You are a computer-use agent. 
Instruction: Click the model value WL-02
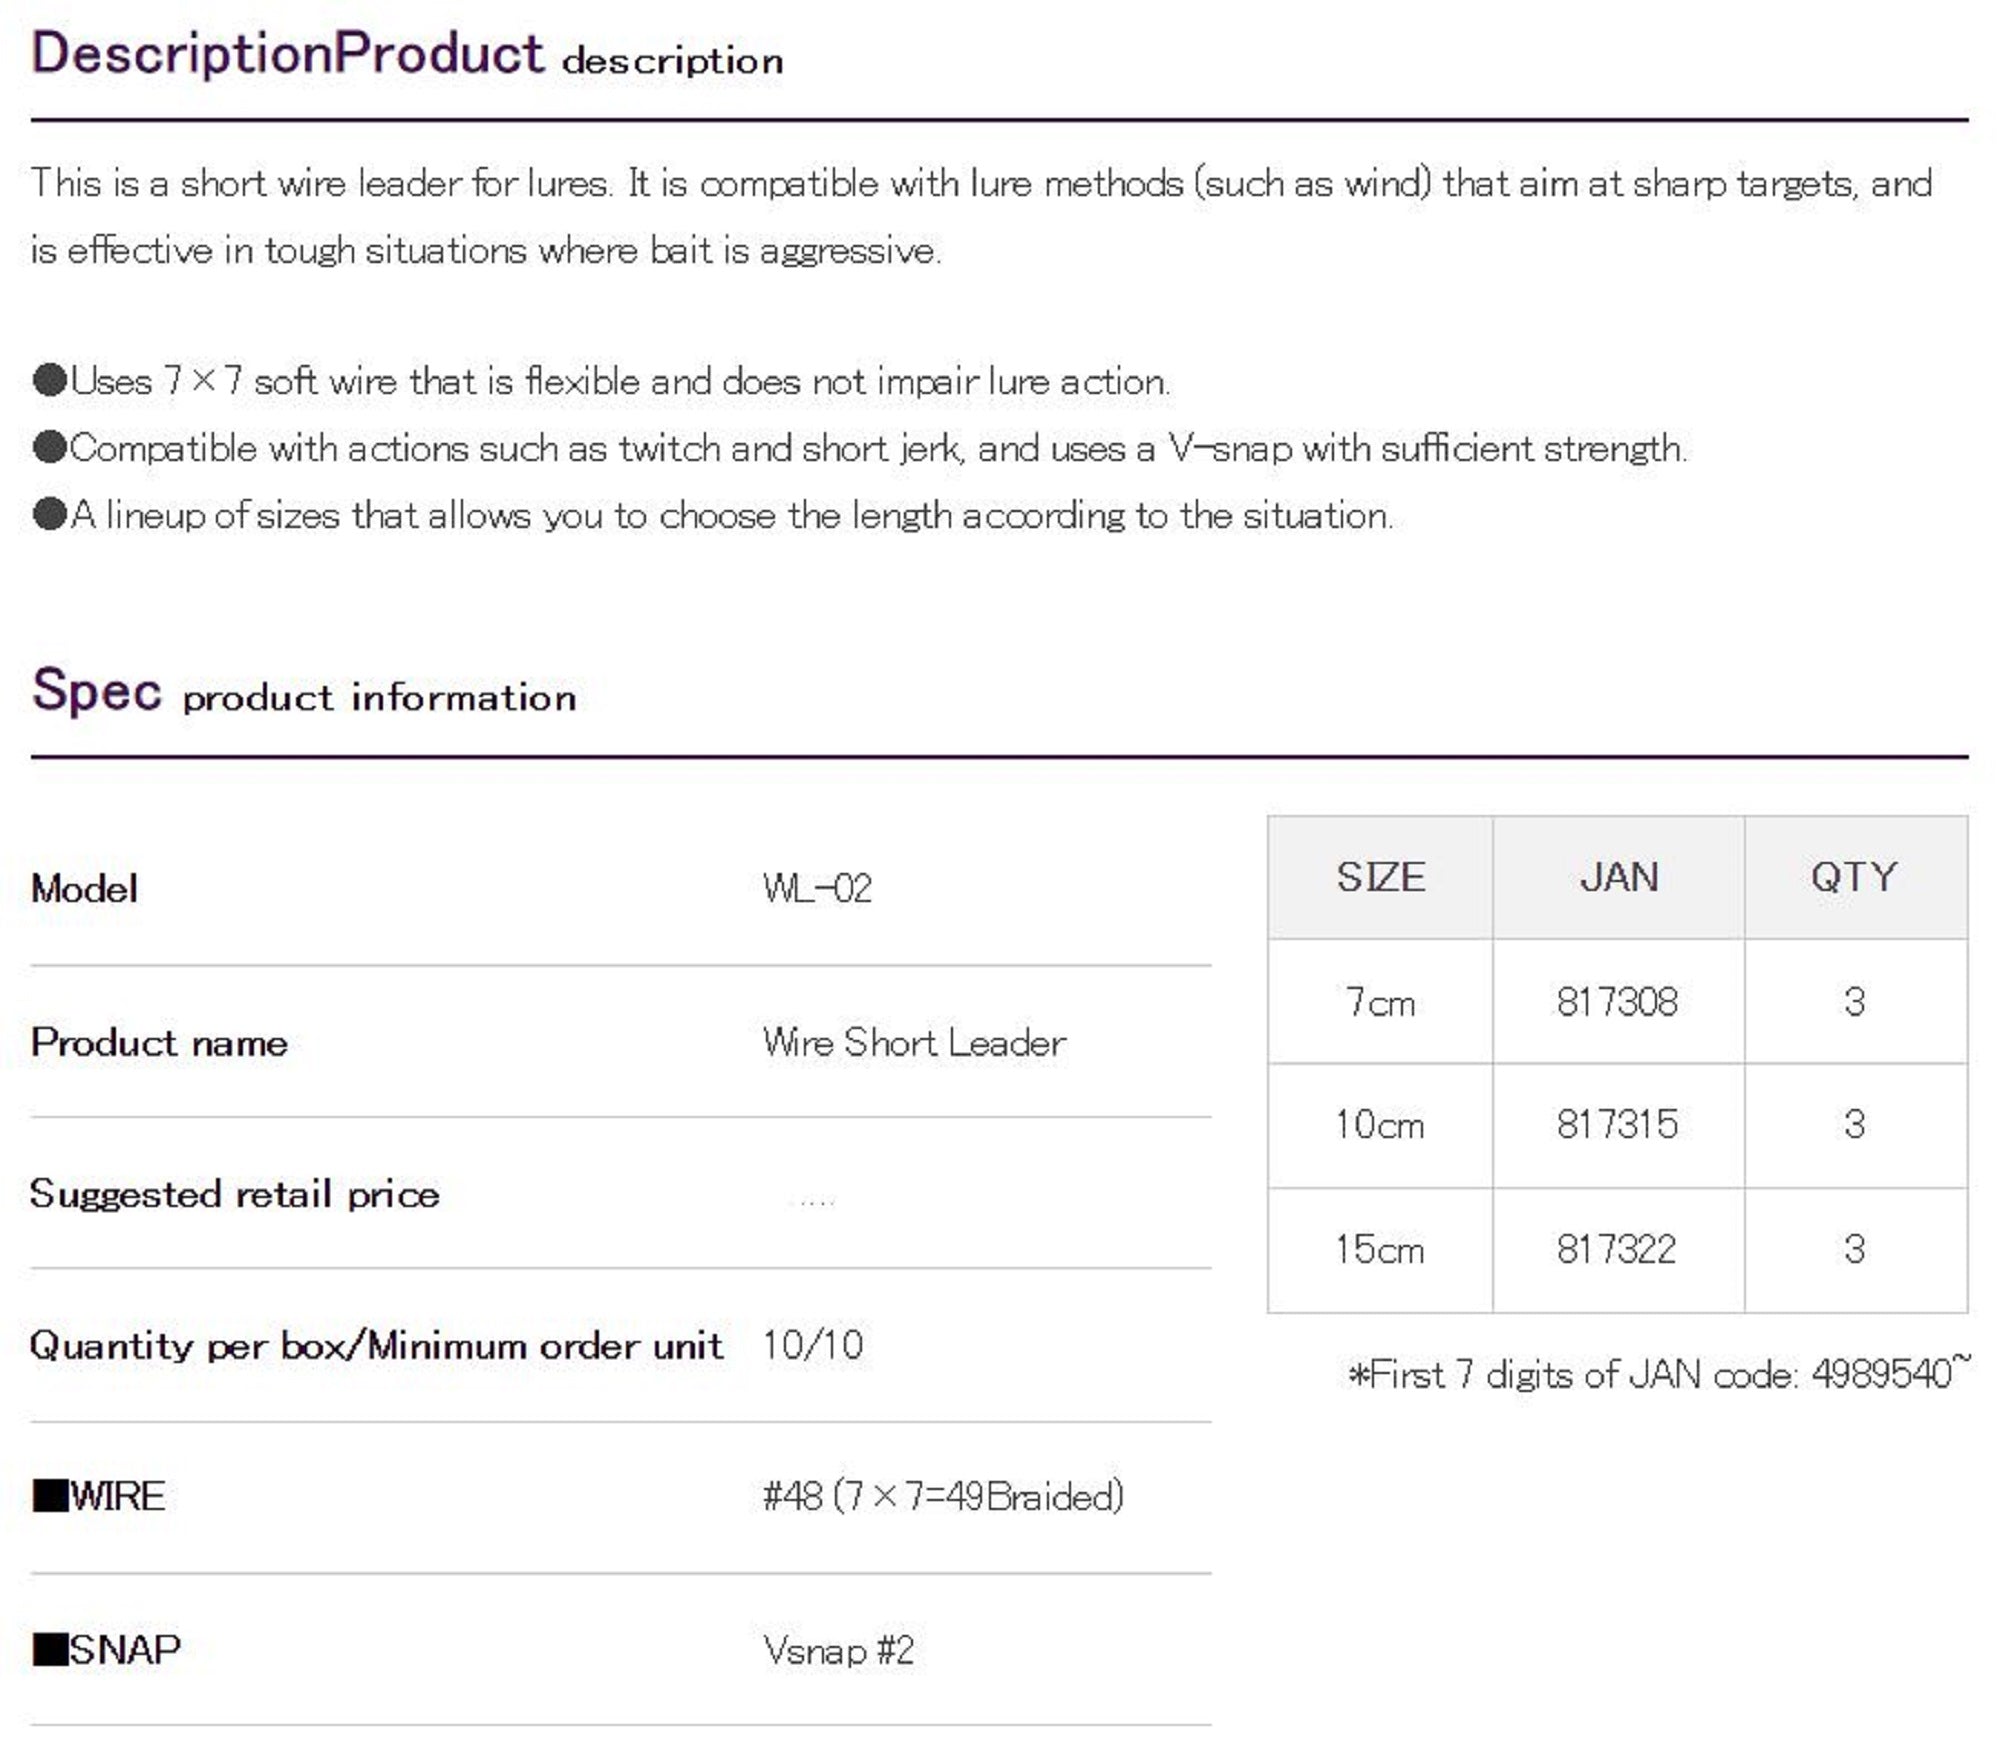[x=817, y=888]
